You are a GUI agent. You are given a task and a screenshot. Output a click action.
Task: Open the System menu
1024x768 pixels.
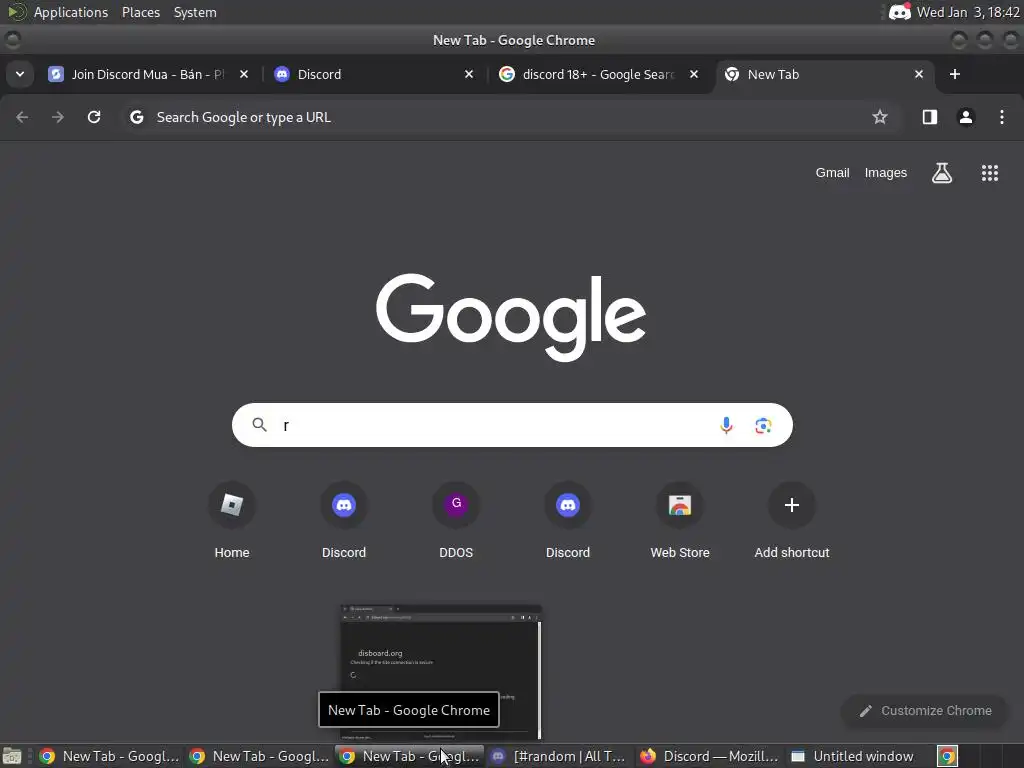tap(195, 12)
